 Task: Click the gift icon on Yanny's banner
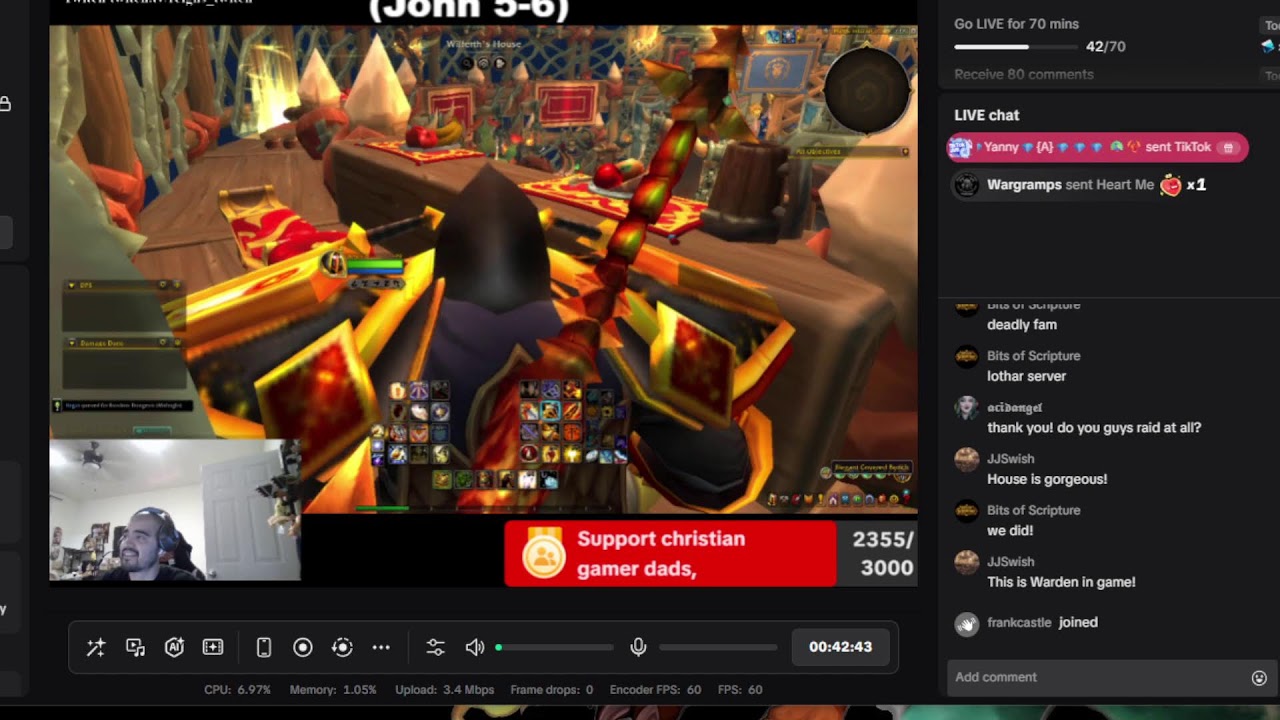tap(1228, 147)
